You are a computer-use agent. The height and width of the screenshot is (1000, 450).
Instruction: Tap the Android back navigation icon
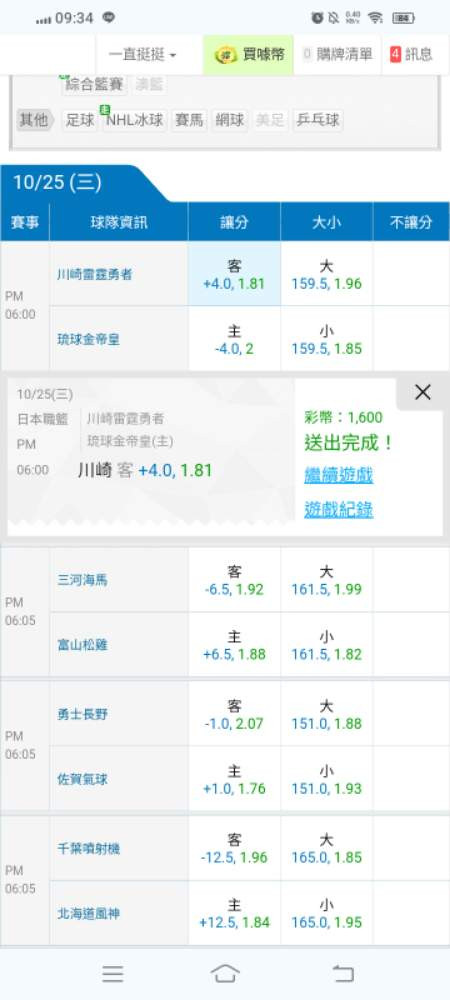point(343,973)
